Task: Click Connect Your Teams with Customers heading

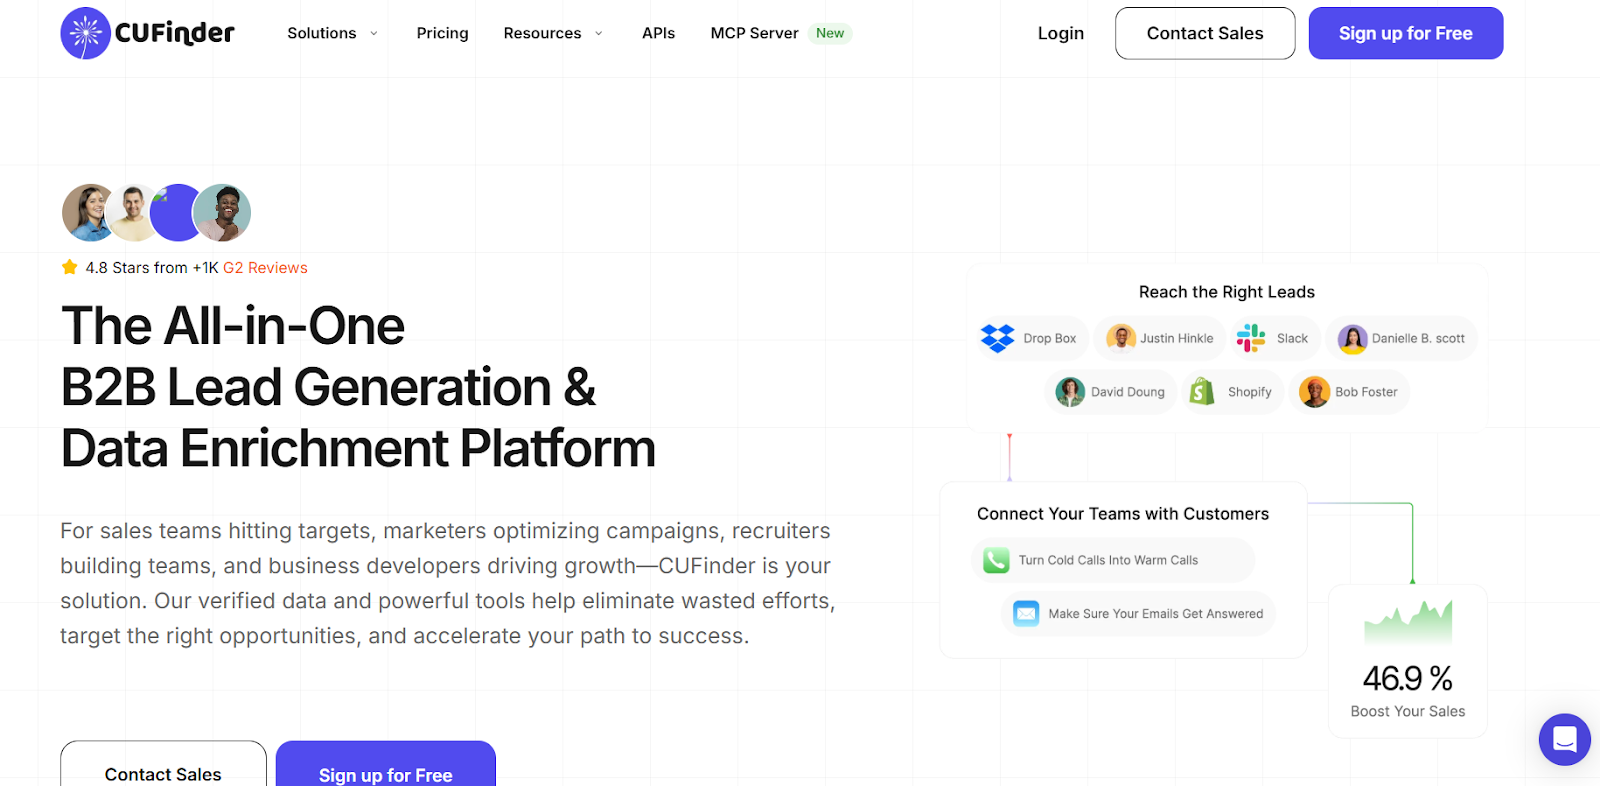Action: (1122, 514)
